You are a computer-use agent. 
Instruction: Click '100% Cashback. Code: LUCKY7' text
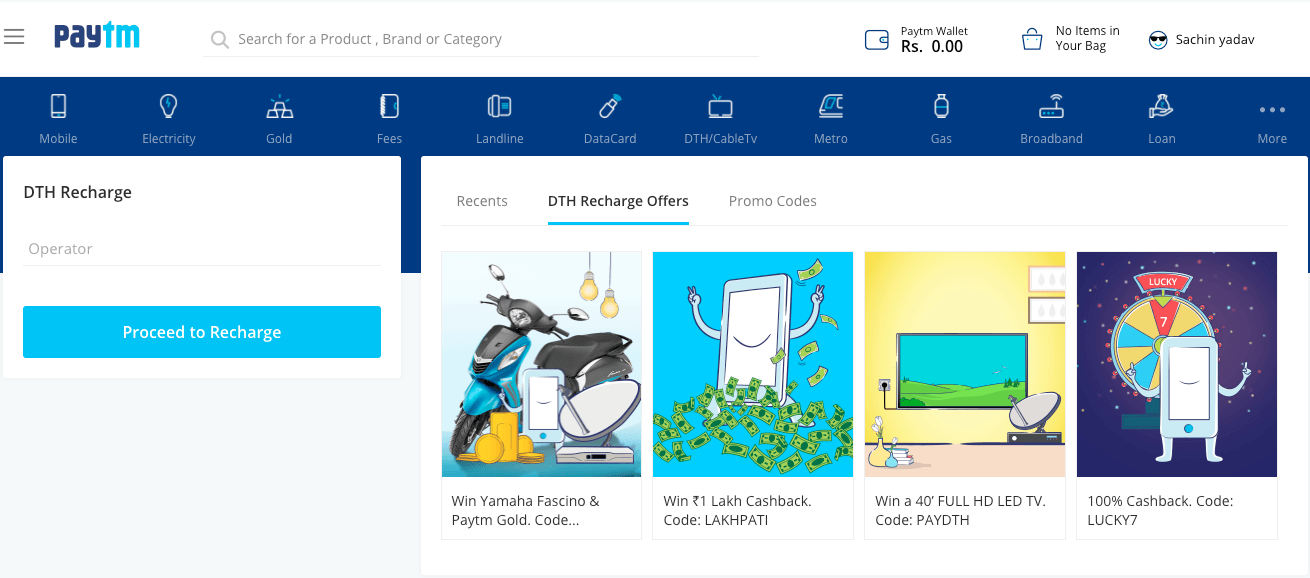coord(1160,510)
